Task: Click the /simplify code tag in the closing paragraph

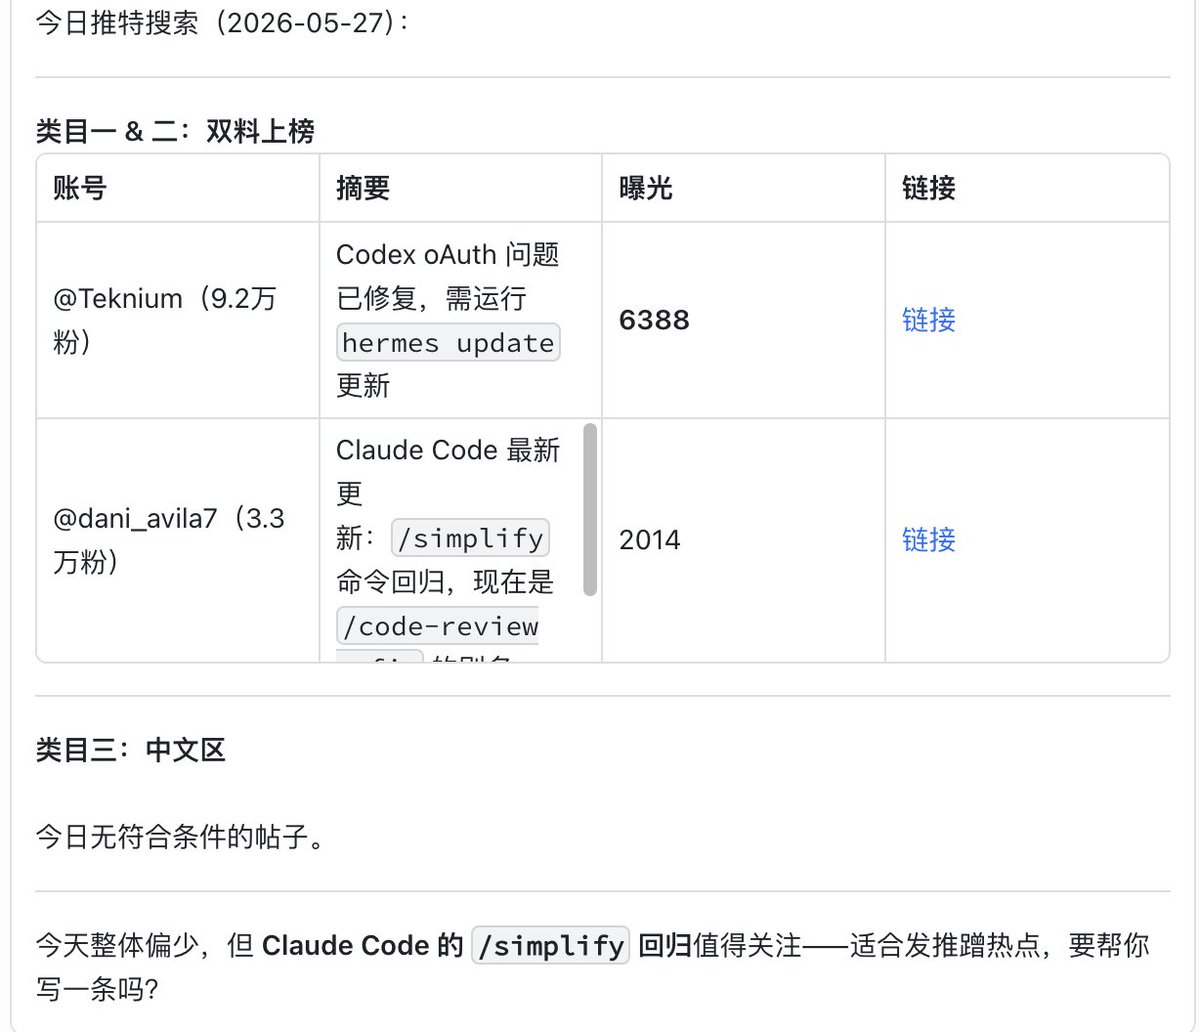Action: (x=550, y=945)
